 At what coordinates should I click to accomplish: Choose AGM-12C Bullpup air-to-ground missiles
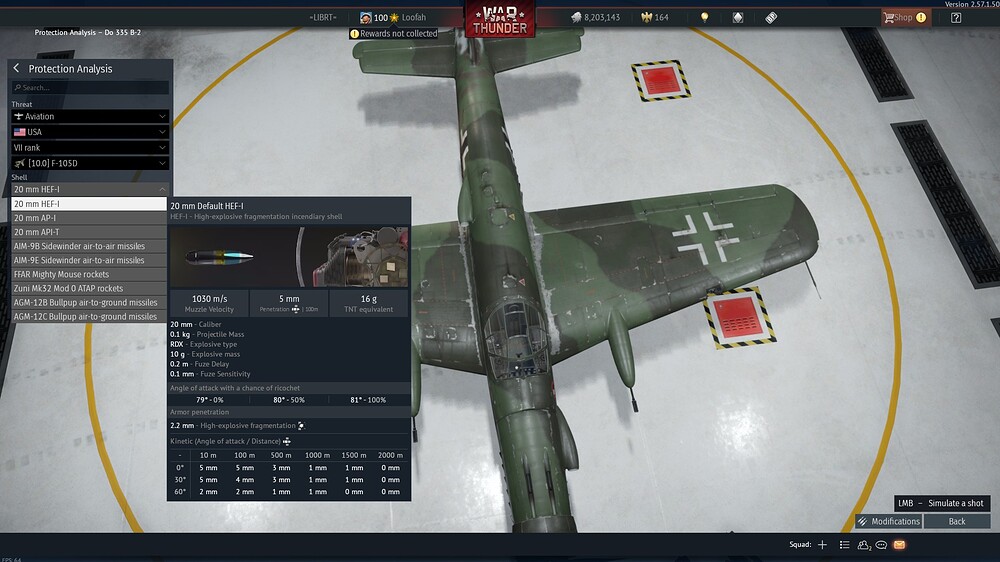tap(89, 316)
